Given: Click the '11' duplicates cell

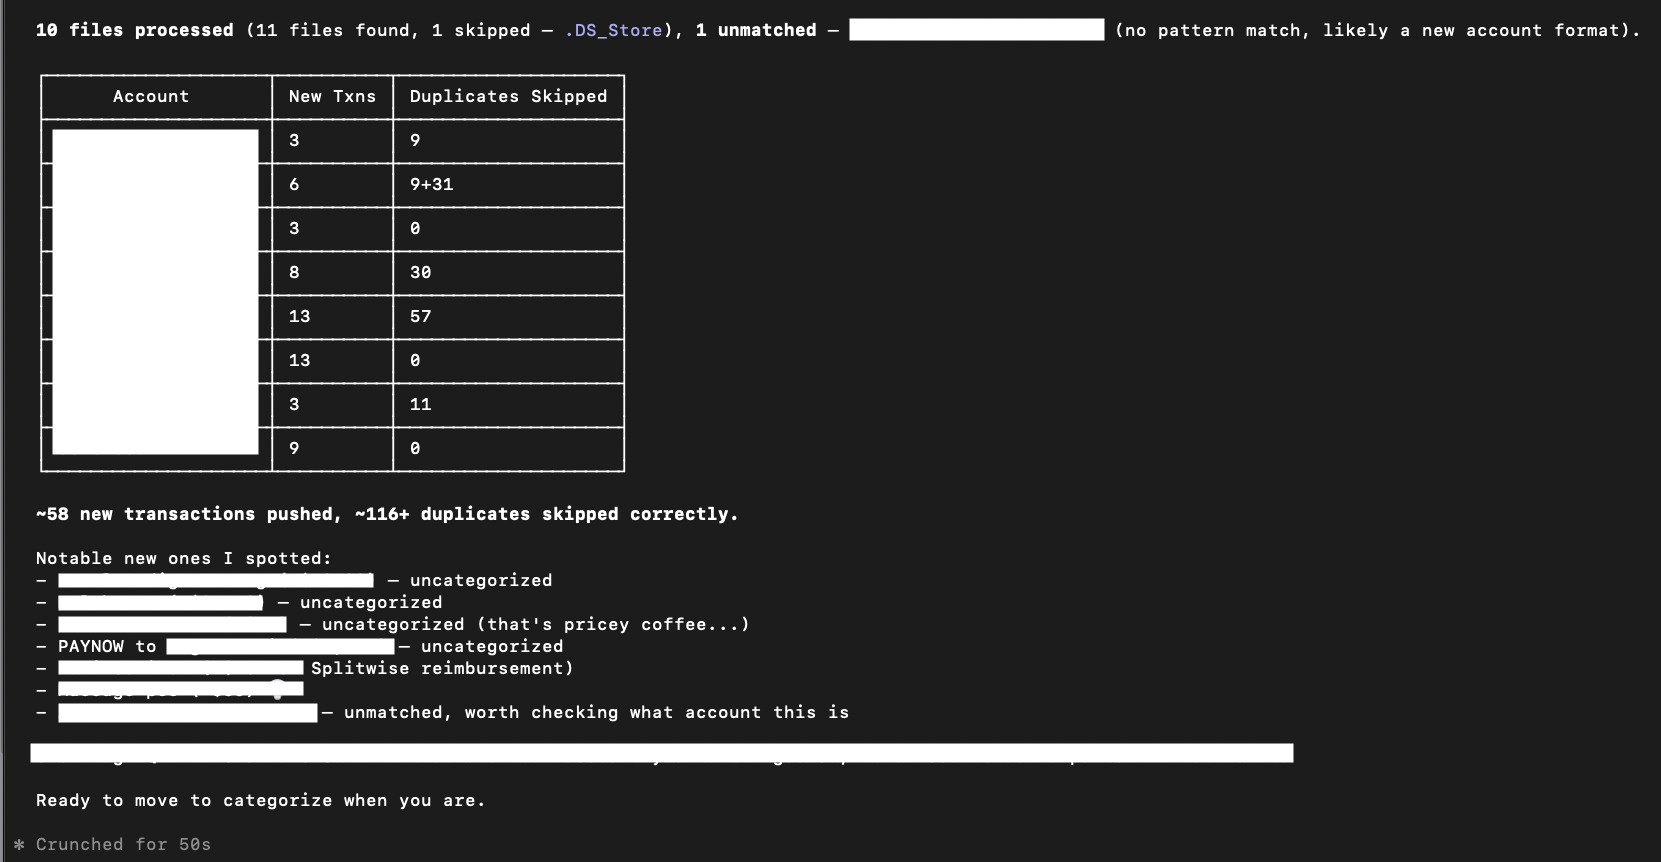Looking at the screenshot, I should (x=420, y=405).
